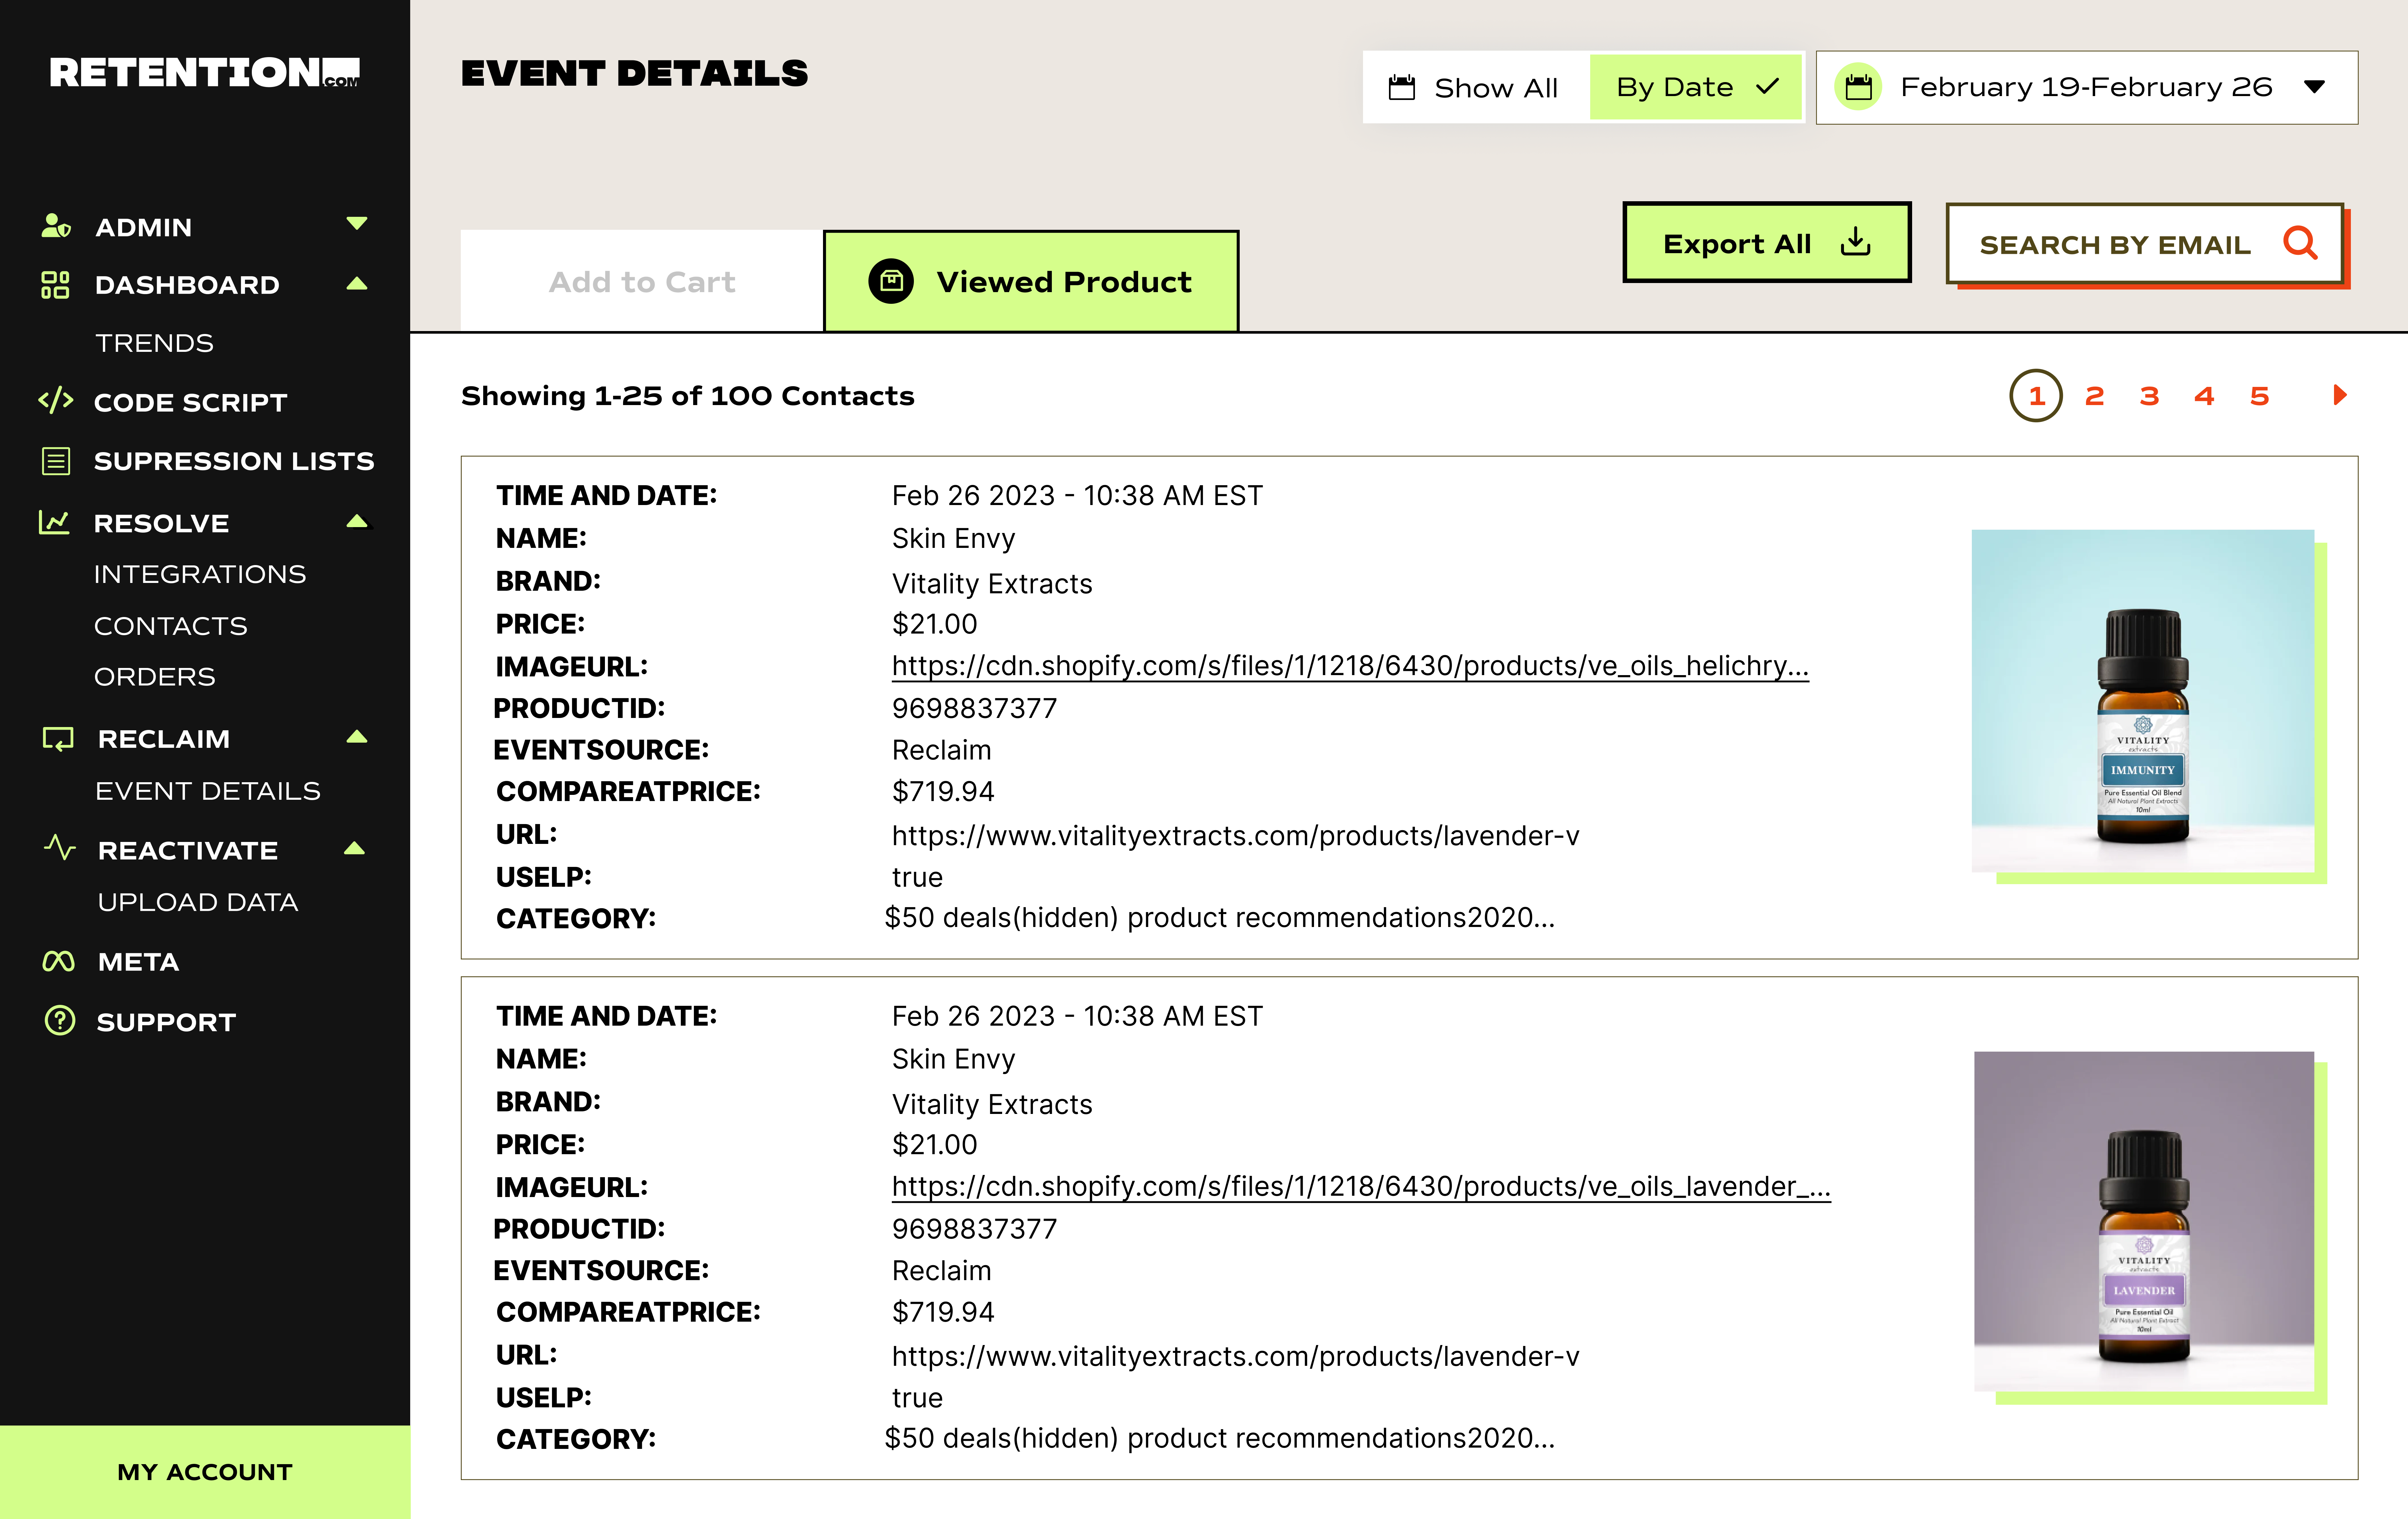Click the Reactivate pulse icon
2408x1519 pixels.
60,848
